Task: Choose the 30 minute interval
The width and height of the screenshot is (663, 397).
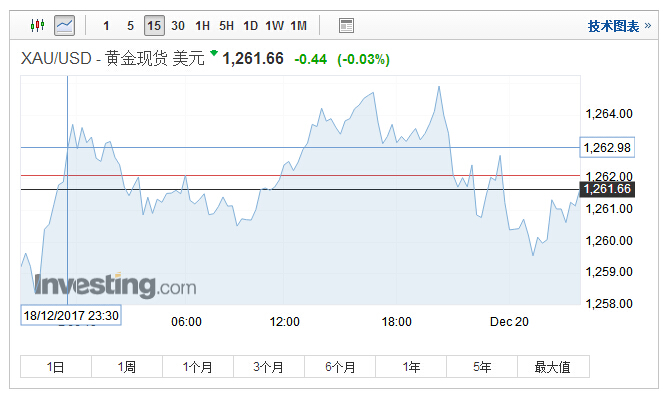Action: 178,26
